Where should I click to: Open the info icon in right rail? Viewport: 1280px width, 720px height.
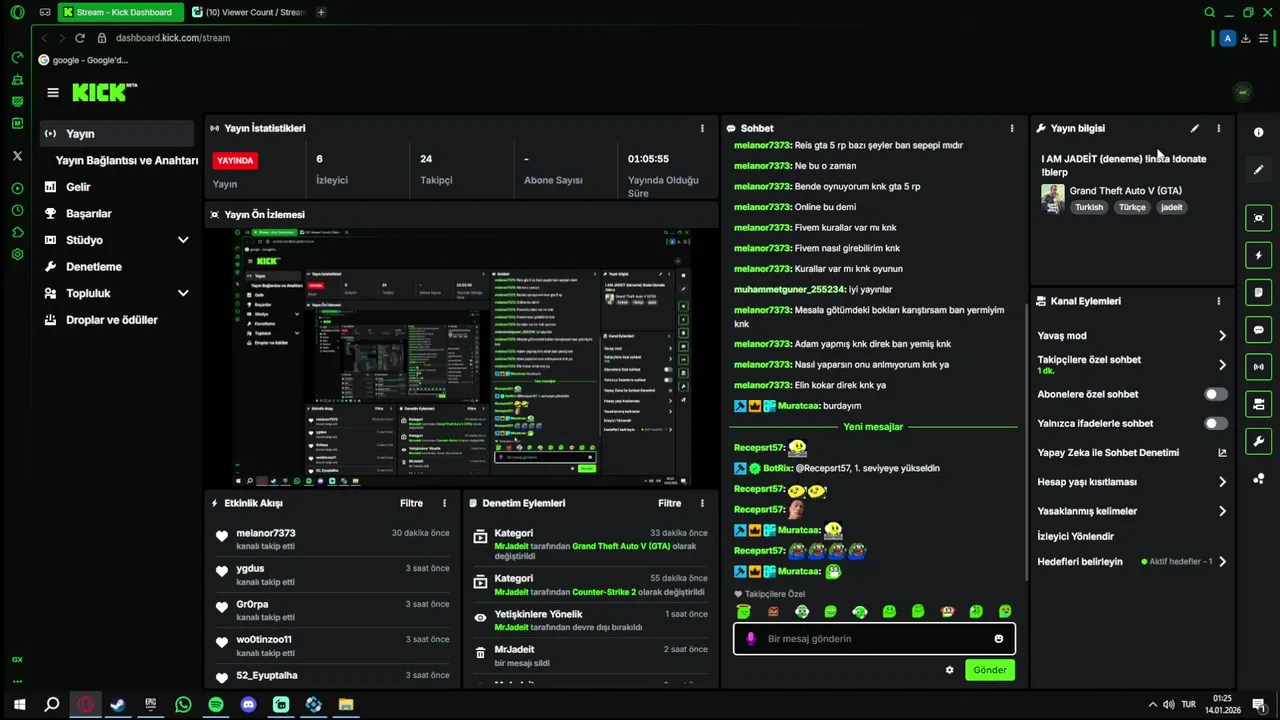1258,132
